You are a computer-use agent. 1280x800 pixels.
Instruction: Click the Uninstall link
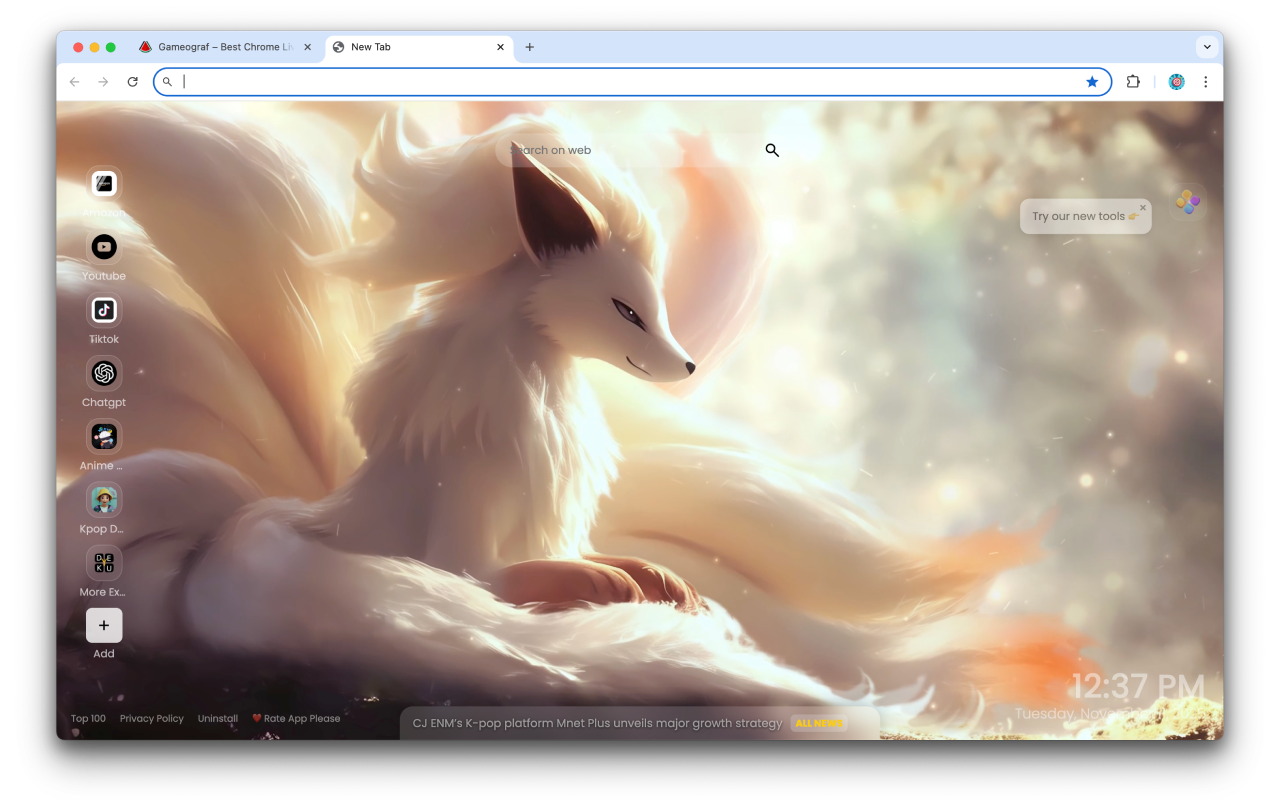(218, 718)
